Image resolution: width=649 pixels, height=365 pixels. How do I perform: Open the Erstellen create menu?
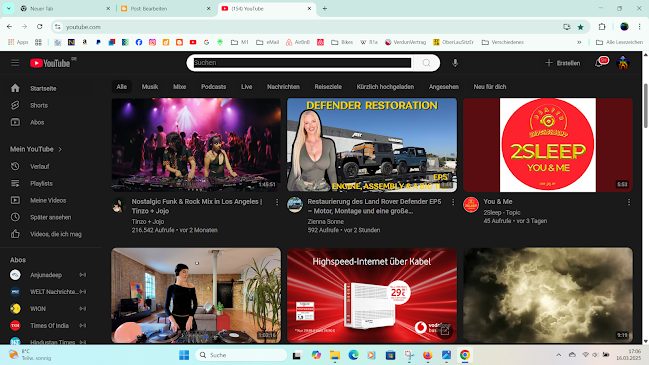pos(562,63)
